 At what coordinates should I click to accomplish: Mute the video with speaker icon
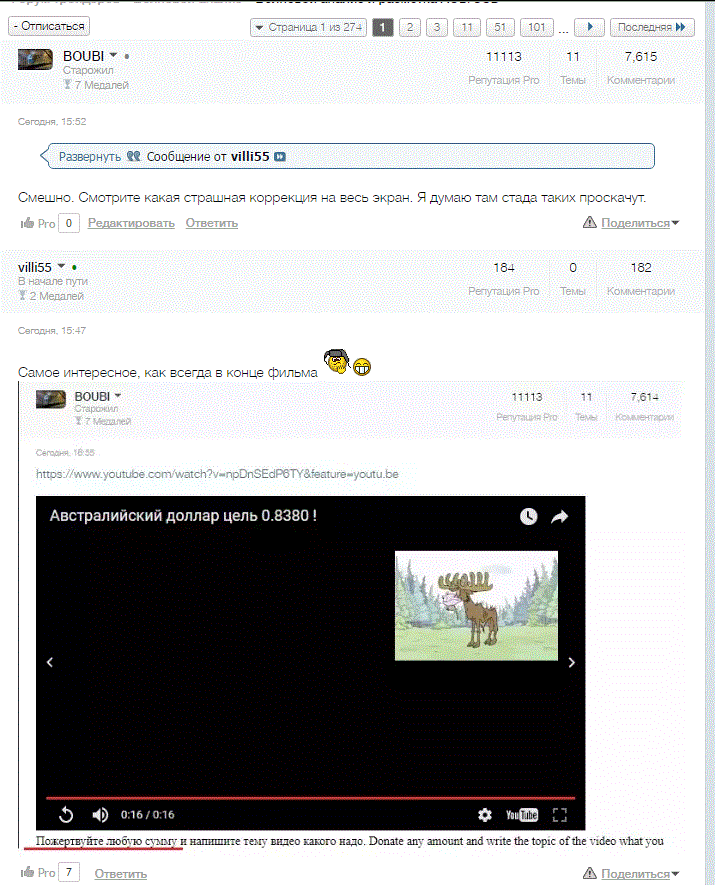point(100,814)
